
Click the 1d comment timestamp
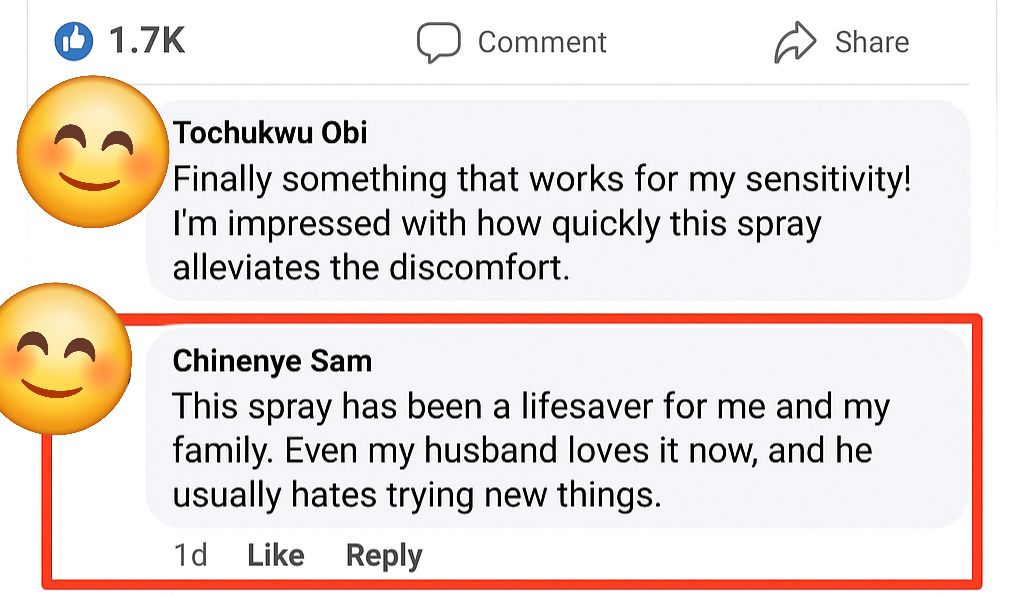point(191,556)
